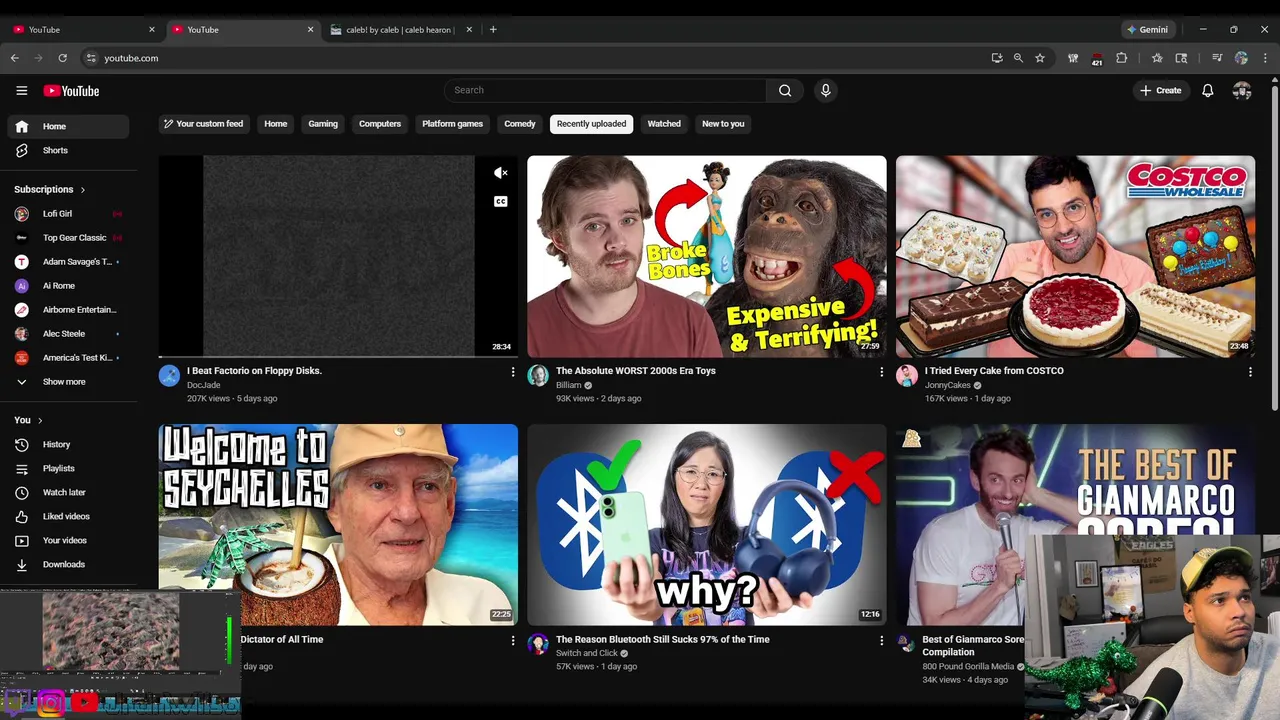This screenshot has height=720, width=1280.
Task: Open Shorts from the sidebar
Action: coord(68,150)
